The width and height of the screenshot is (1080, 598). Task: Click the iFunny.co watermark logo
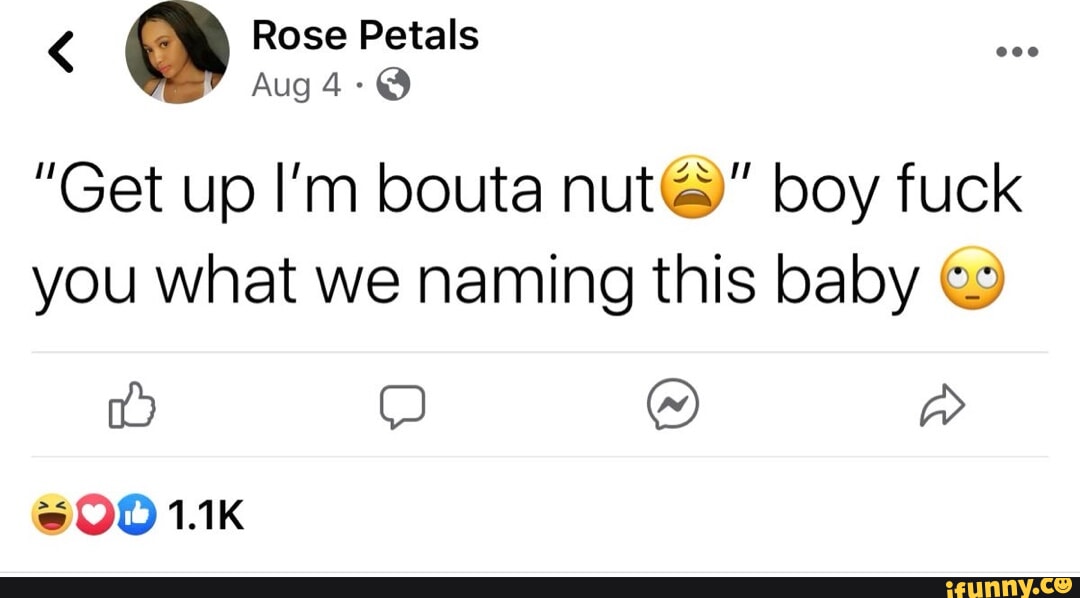(1019, 584)
